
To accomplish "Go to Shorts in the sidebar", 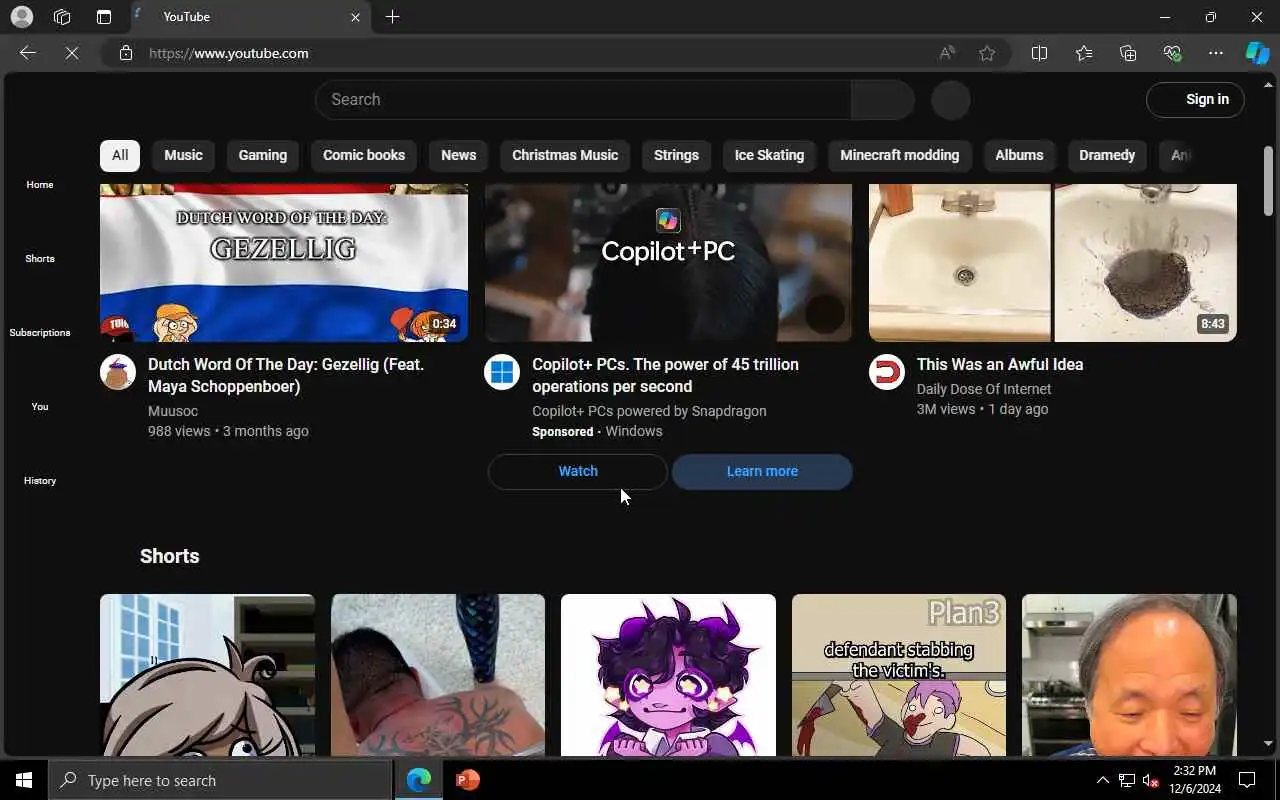I will click(x=40, y=259).
